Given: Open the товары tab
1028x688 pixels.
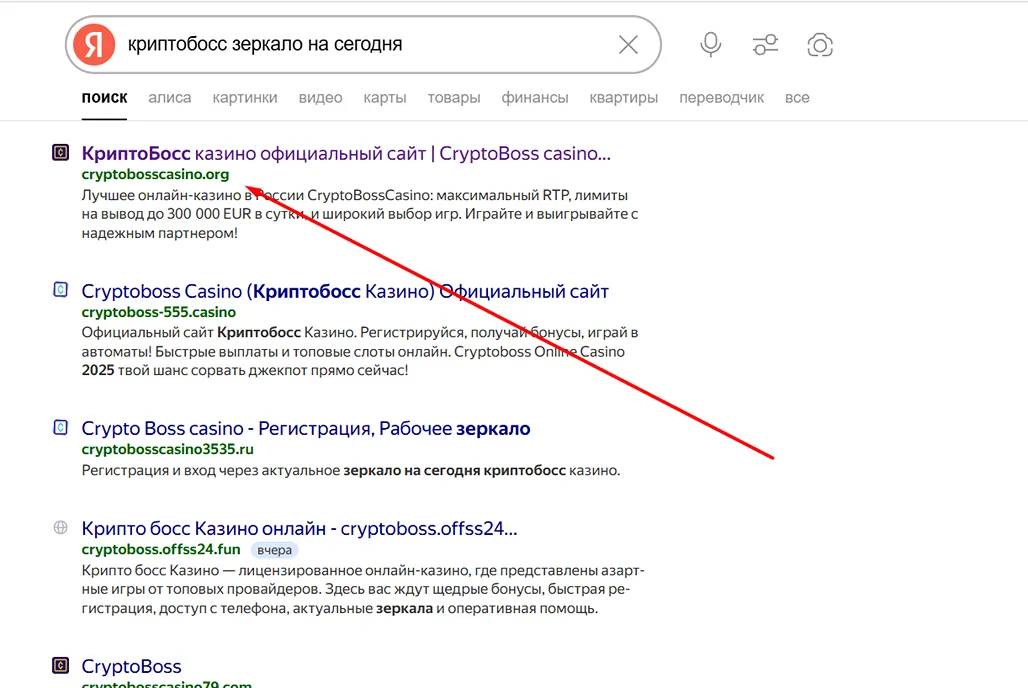Looking at the screenshot, I should 454,98.
